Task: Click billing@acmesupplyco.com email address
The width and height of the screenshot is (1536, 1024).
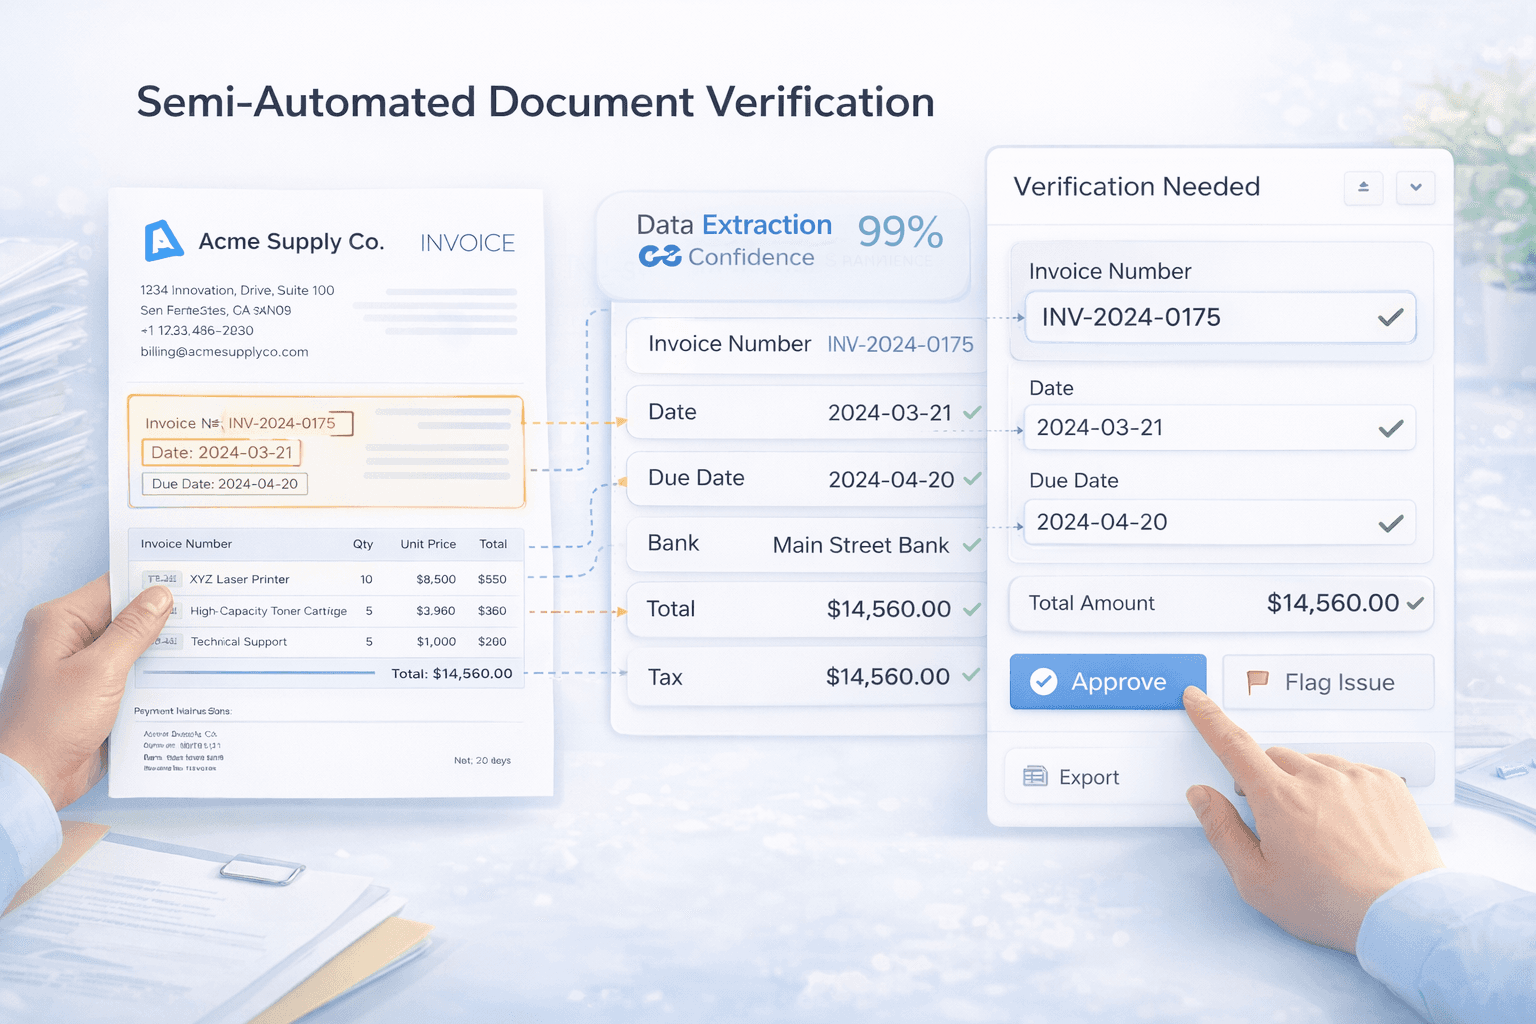Action: coord(224,352)
